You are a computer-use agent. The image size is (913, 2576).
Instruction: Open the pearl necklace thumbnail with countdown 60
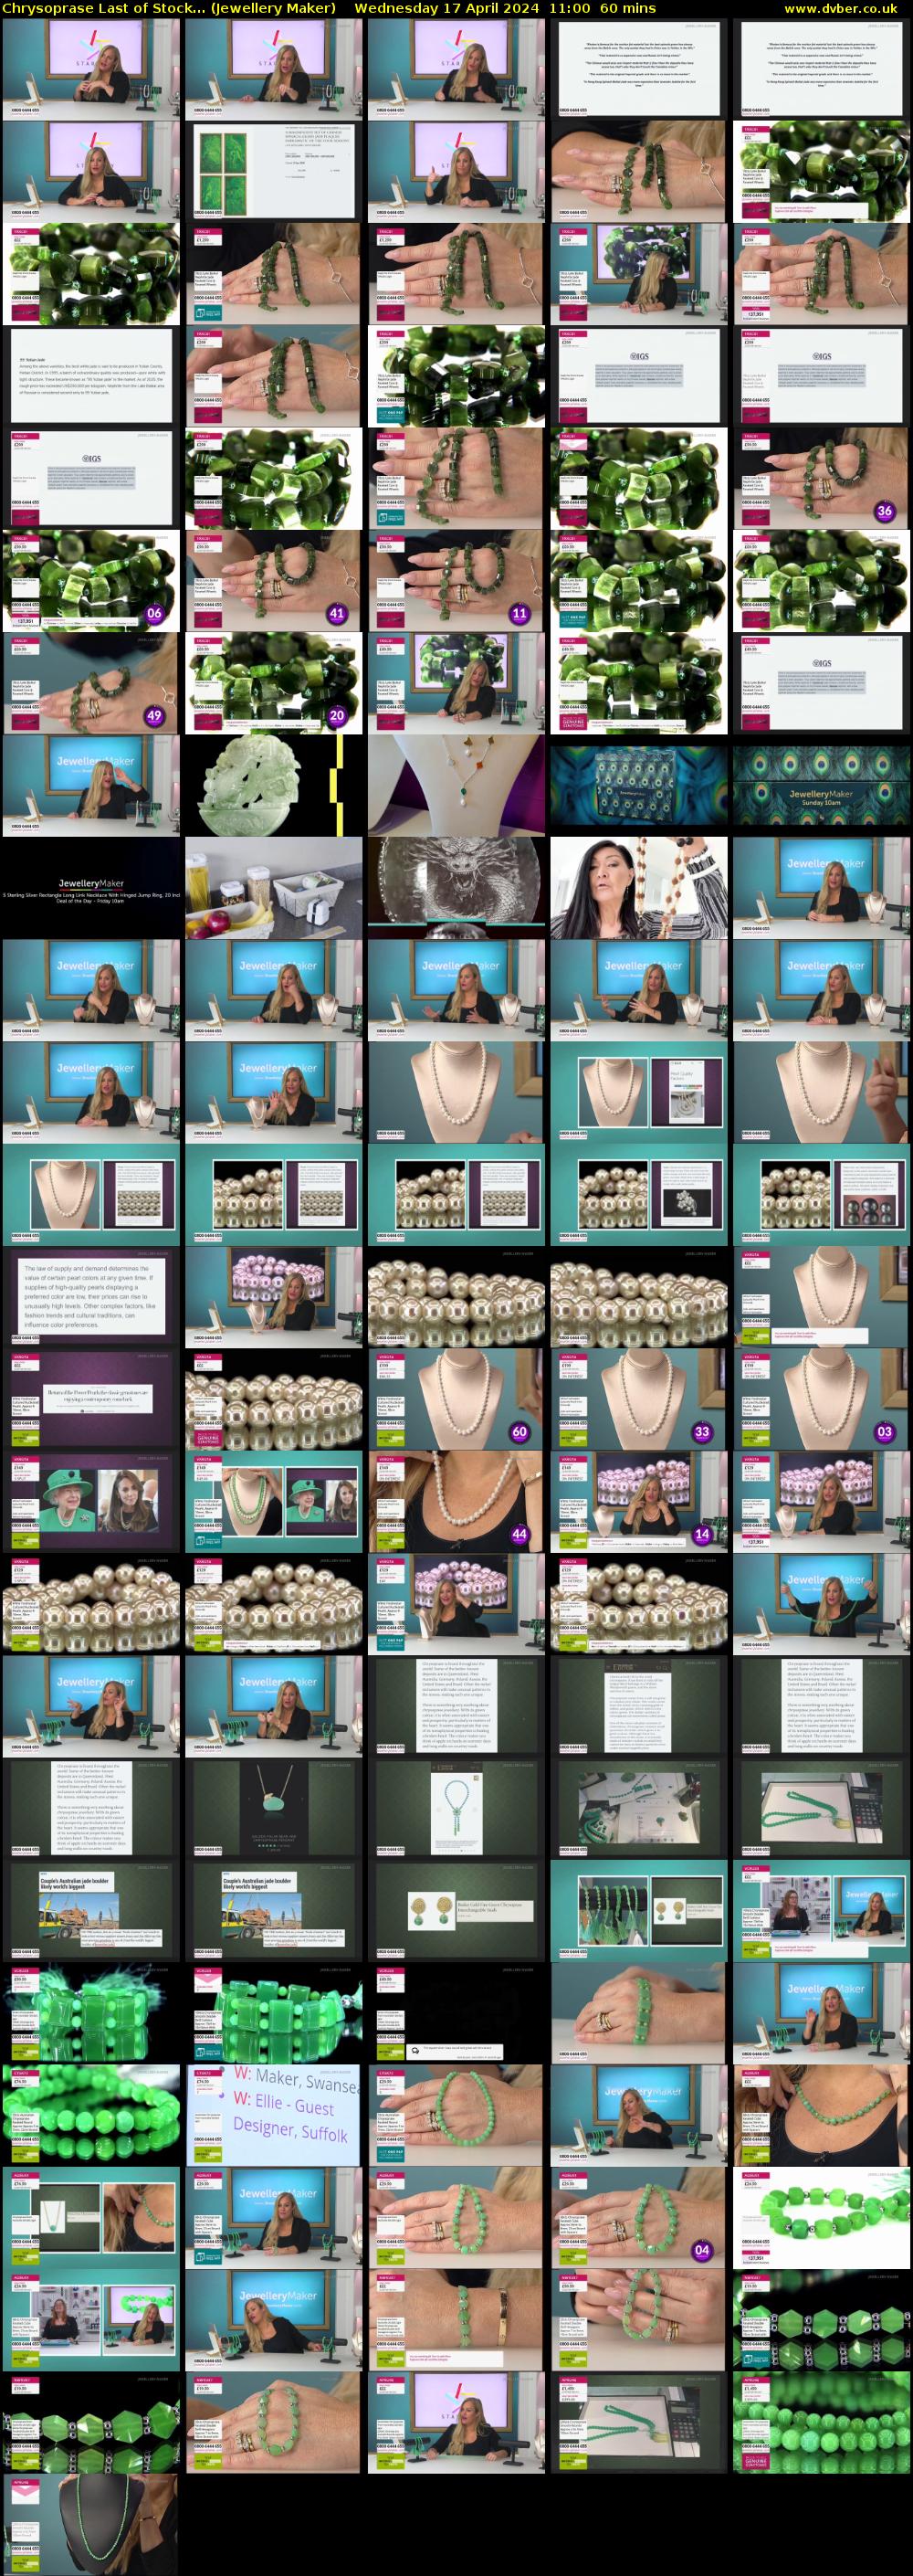(x=456, y=1399)
